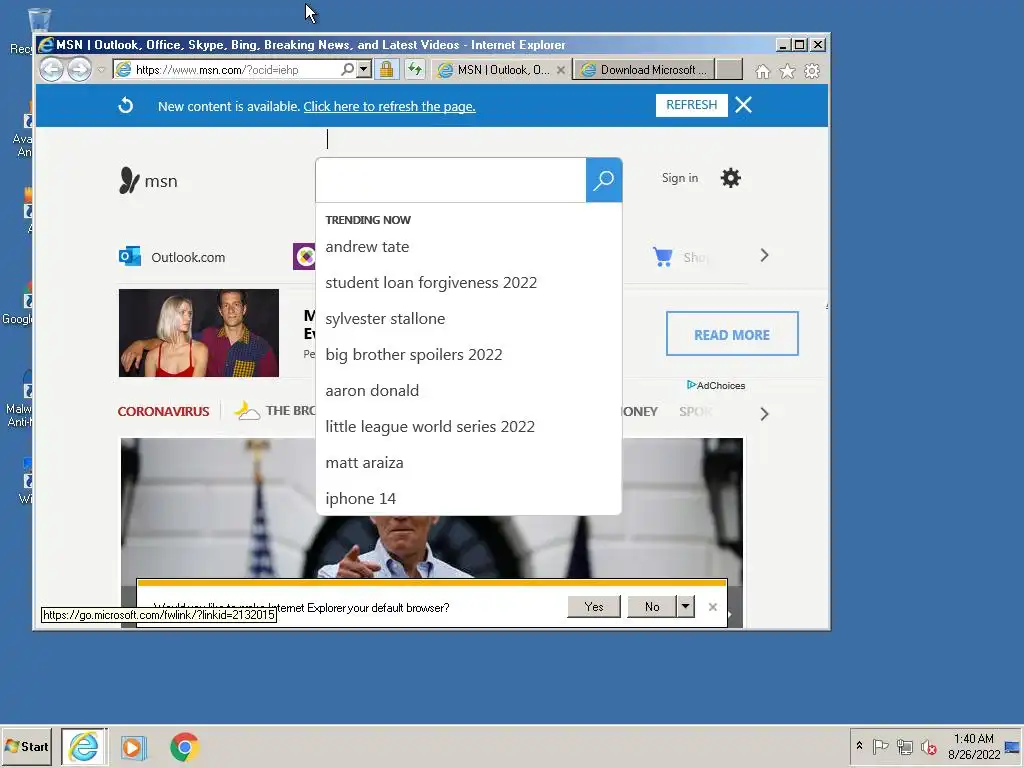Click the IE Forward navigation arrow
This screenshot has height=768, width=1024.
pos(80,69)
